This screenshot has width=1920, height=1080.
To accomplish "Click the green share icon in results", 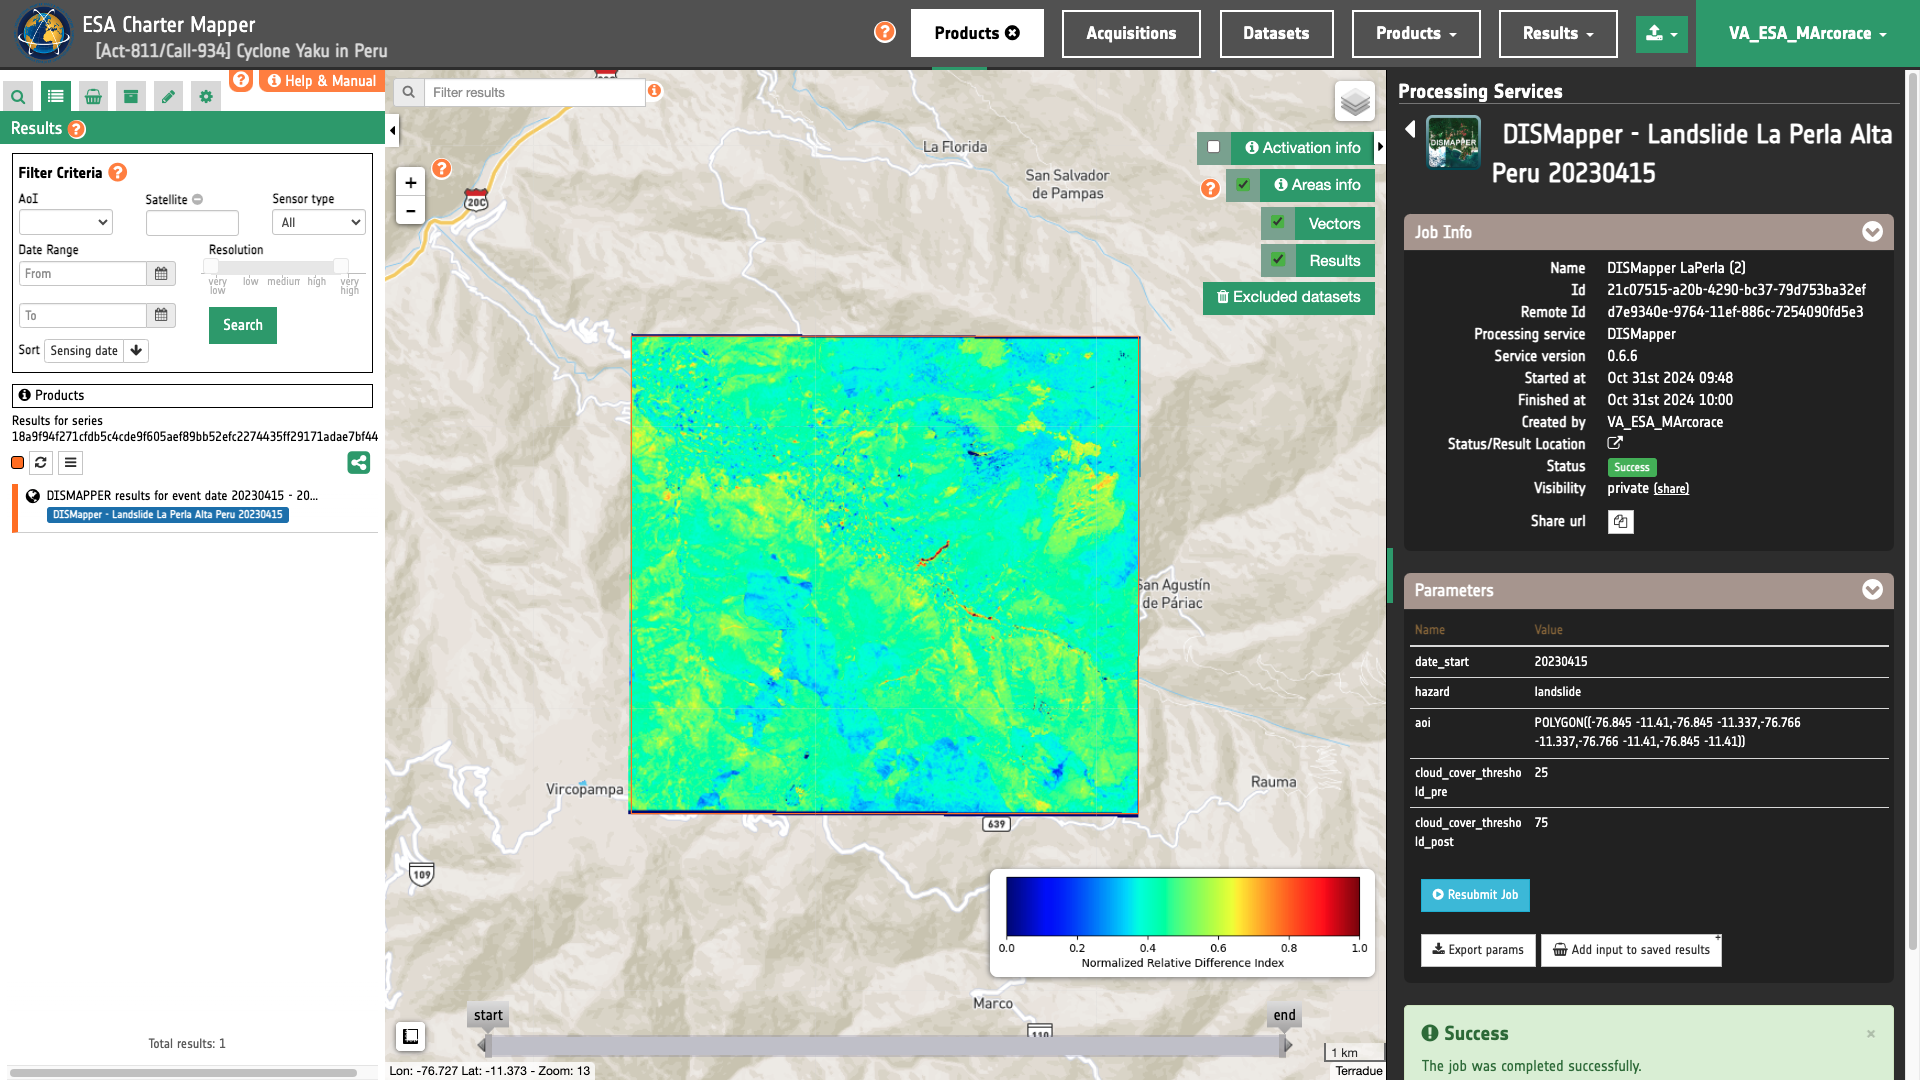I will pyautogui.click(x=358, y=463).
